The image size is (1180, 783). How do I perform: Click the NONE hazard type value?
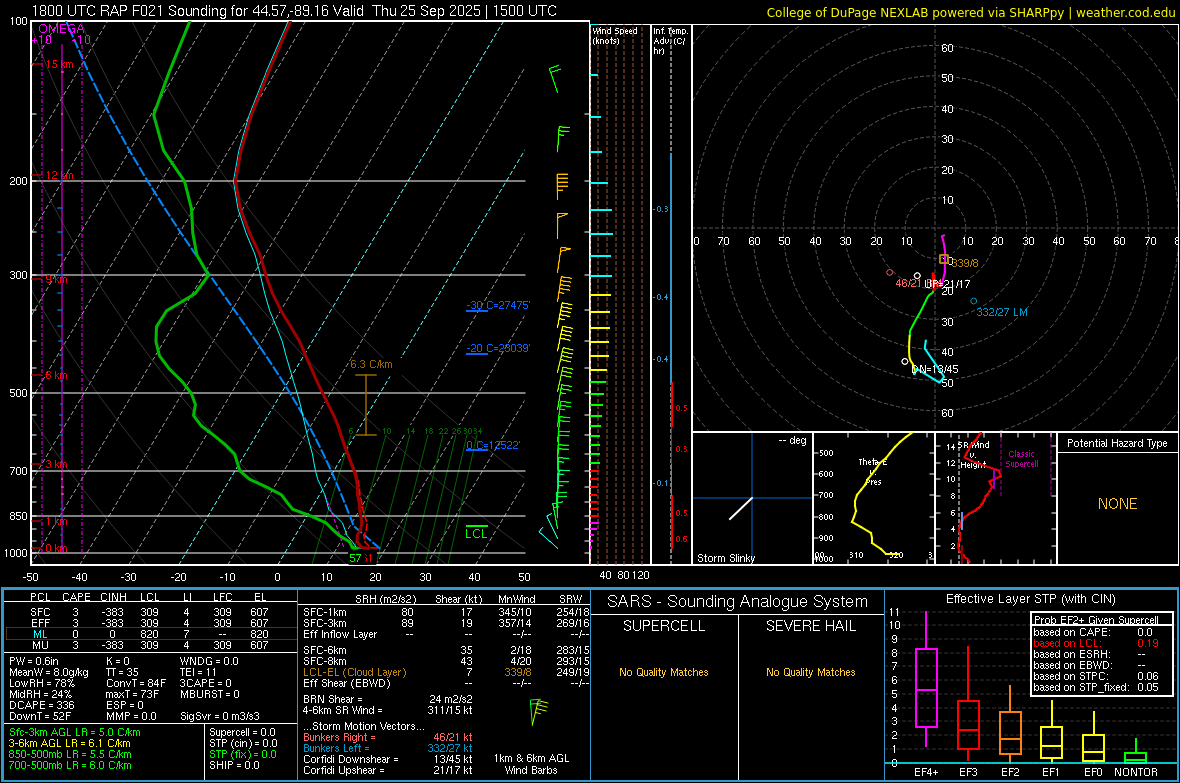click(x=1117, y=504)
